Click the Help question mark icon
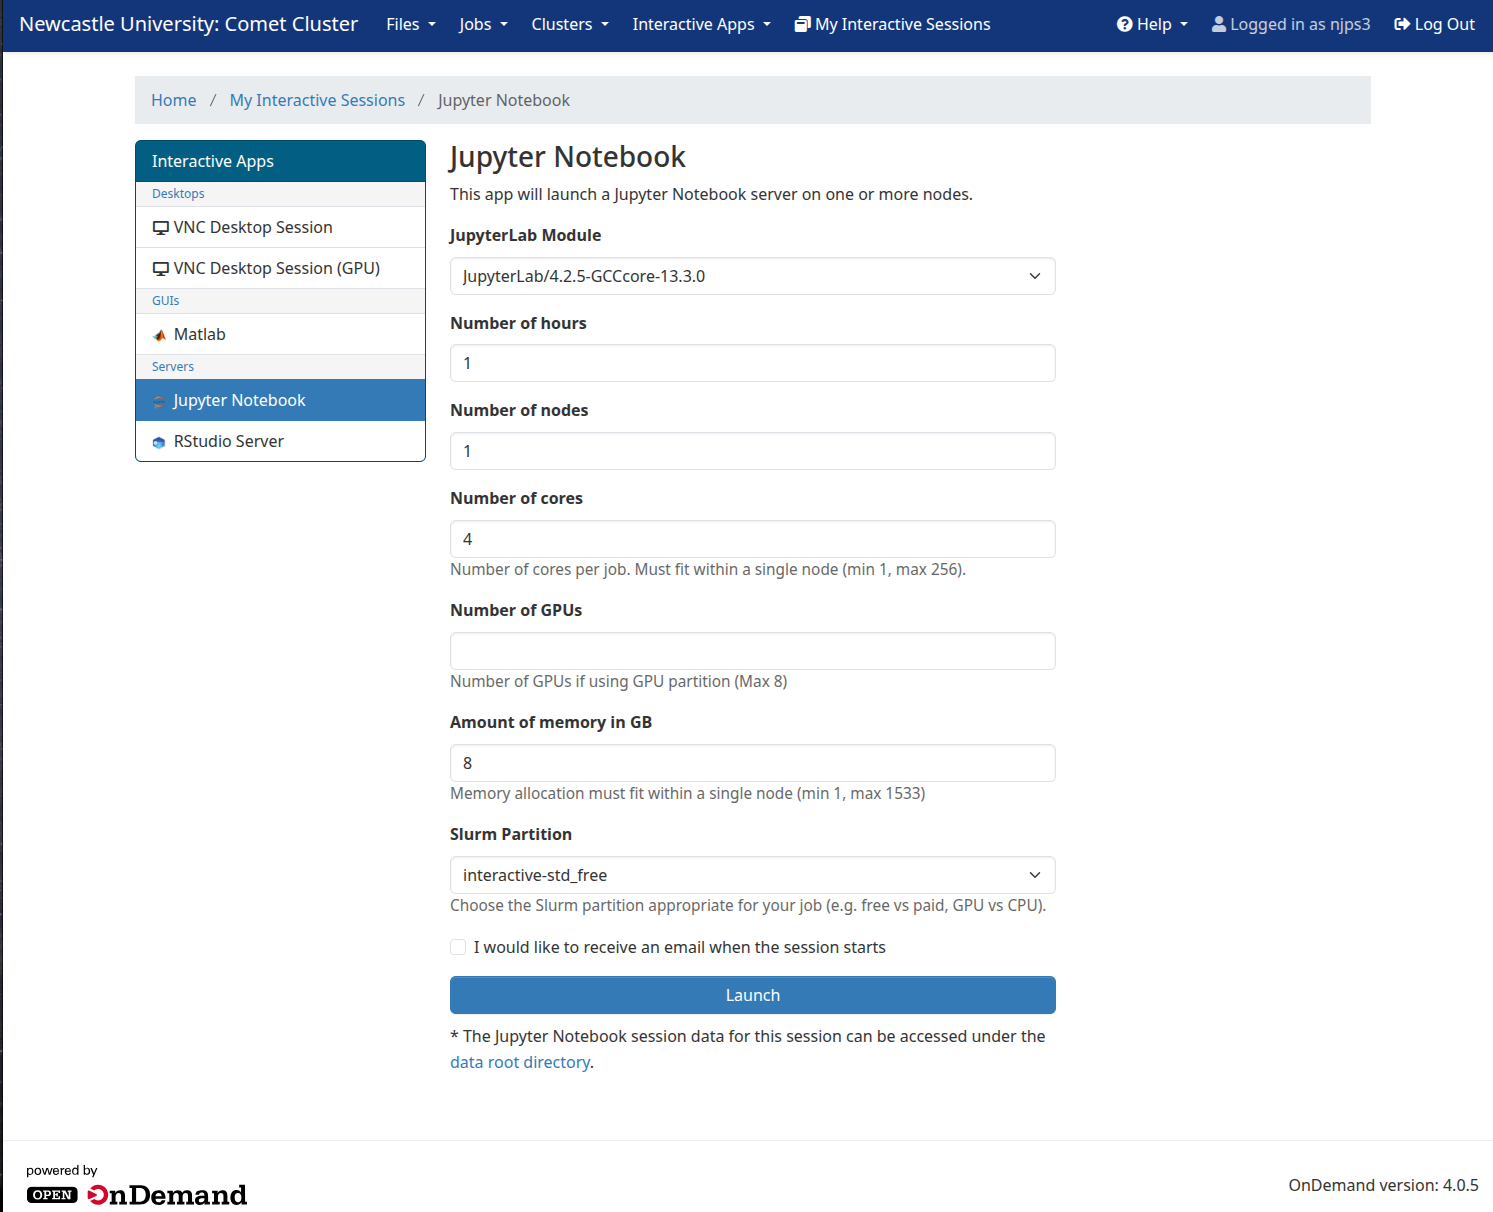 (1124, 24)
